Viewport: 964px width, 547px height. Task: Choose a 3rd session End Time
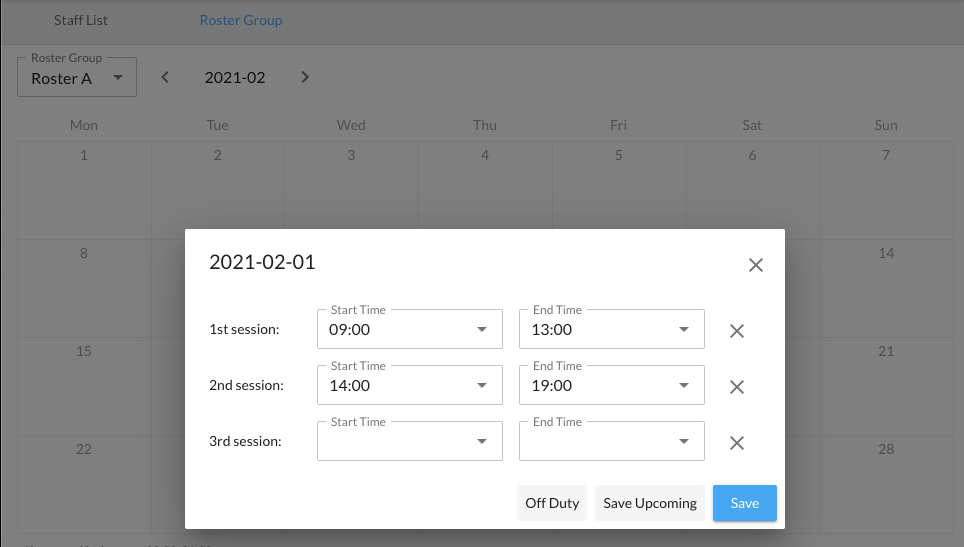click(611, 441)
